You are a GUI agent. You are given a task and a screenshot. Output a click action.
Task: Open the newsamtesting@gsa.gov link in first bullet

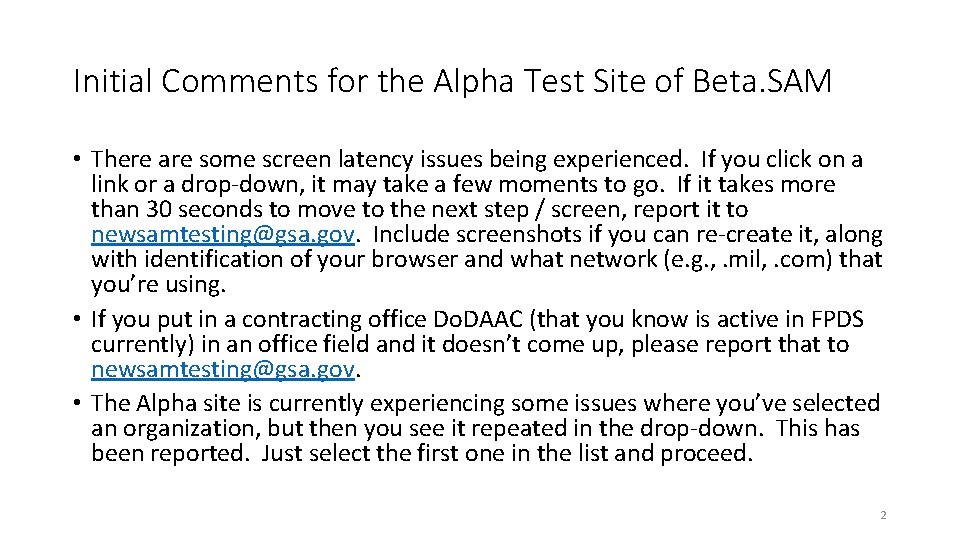(223, 234)
